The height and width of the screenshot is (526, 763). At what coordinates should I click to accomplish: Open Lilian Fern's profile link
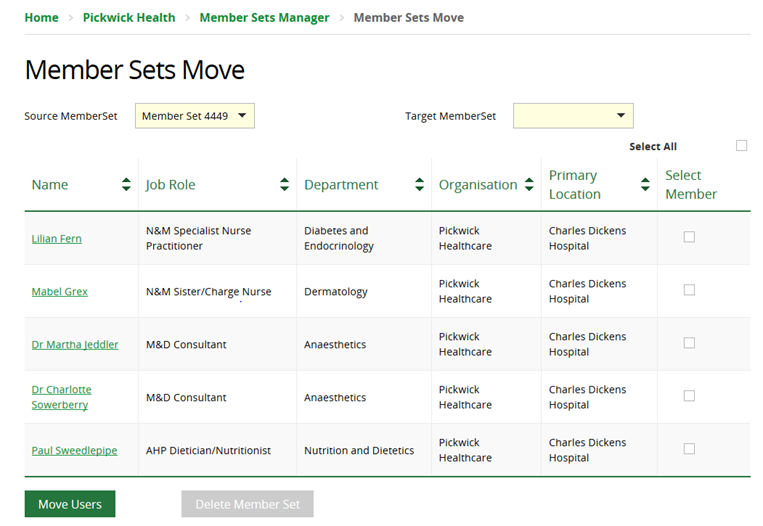click(57, 239)
